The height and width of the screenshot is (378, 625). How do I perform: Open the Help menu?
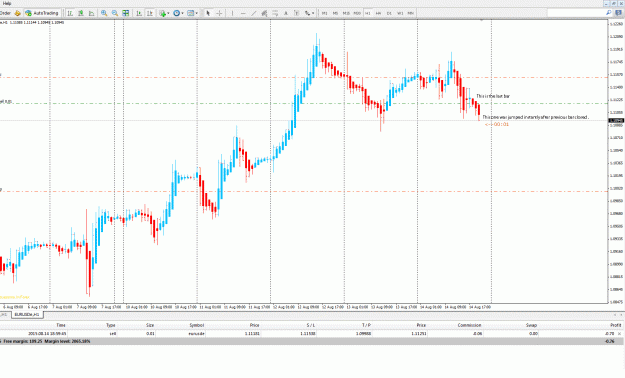point(7,3)
